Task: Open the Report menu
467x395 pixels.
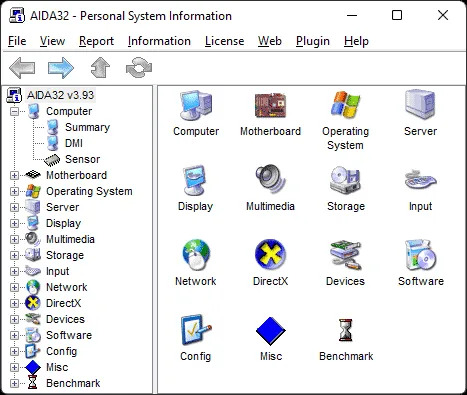Action: pos(96,41)
